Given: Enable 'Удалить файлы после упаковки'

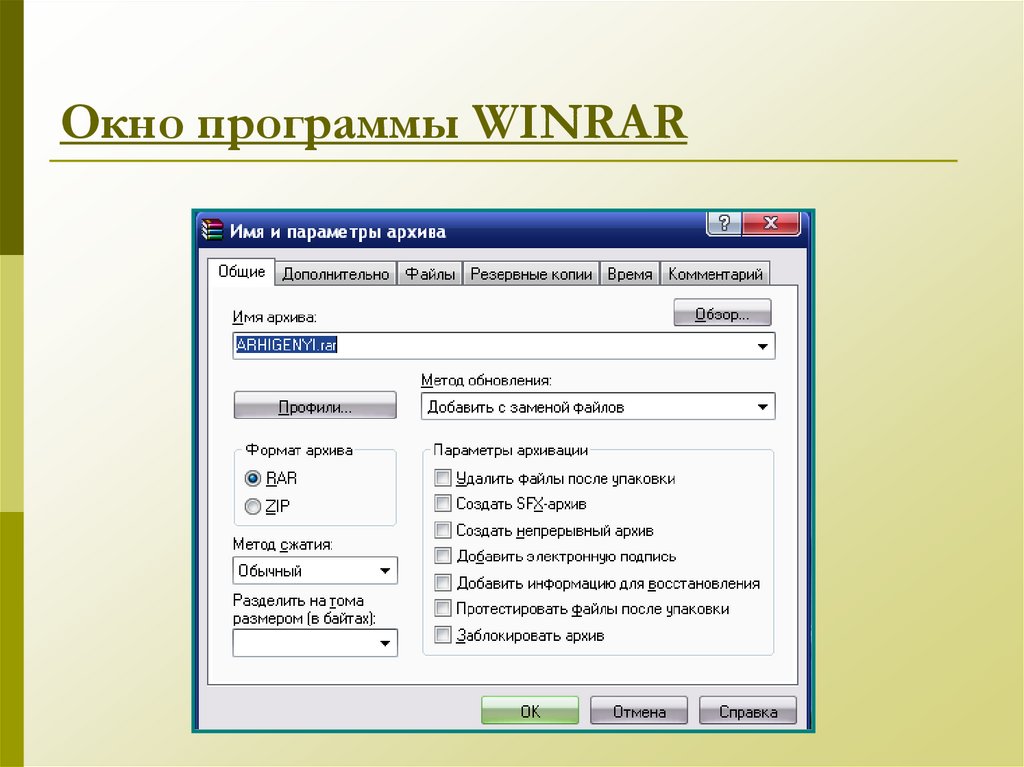Looking at the screenshot, I should (443, 478).
